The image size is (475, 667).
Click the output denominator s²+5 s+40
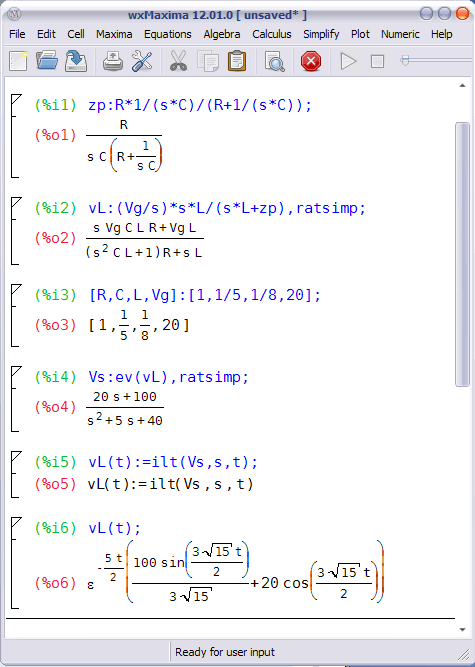pos(125,420)
